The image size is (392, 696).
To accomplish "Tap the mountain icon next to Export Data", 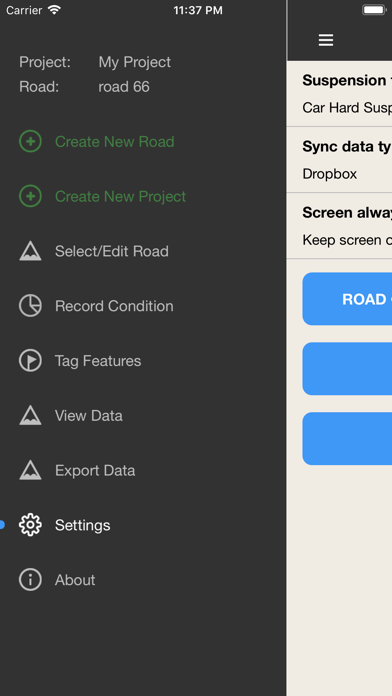I will click(x=30, y=470).
